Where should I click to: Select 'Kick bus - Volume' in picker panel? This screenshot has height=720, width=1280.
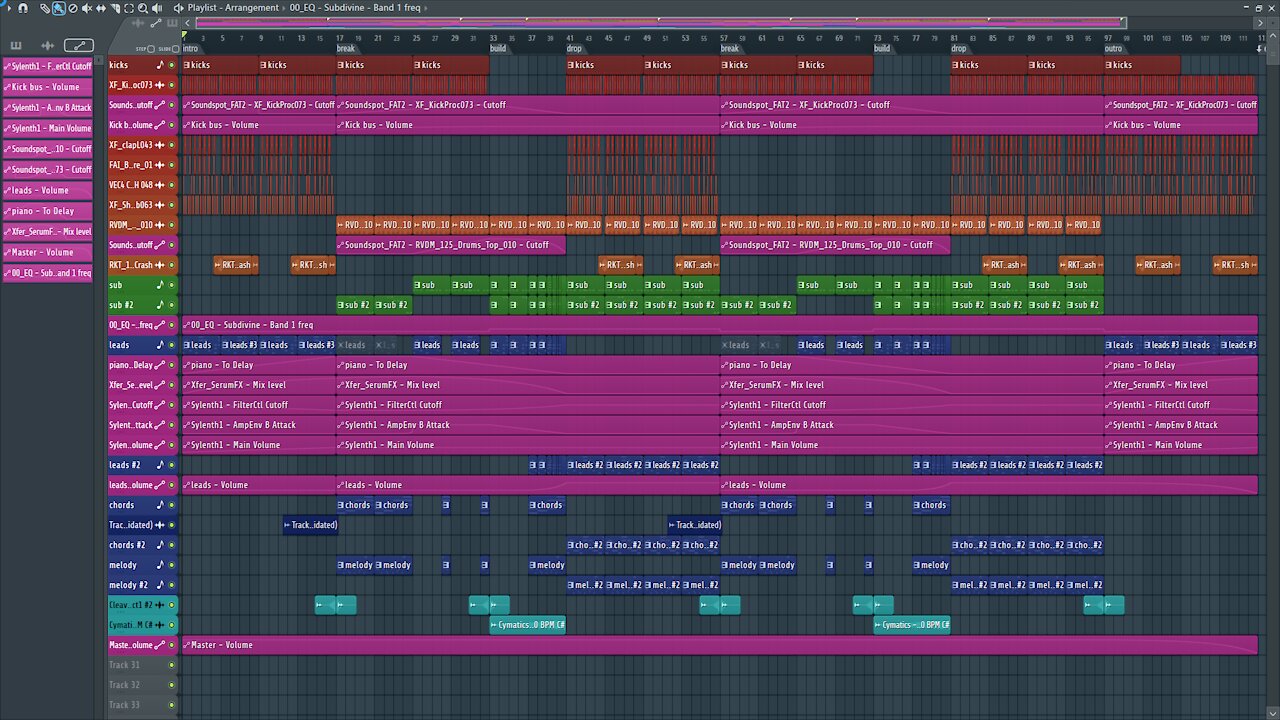(48, 87)
